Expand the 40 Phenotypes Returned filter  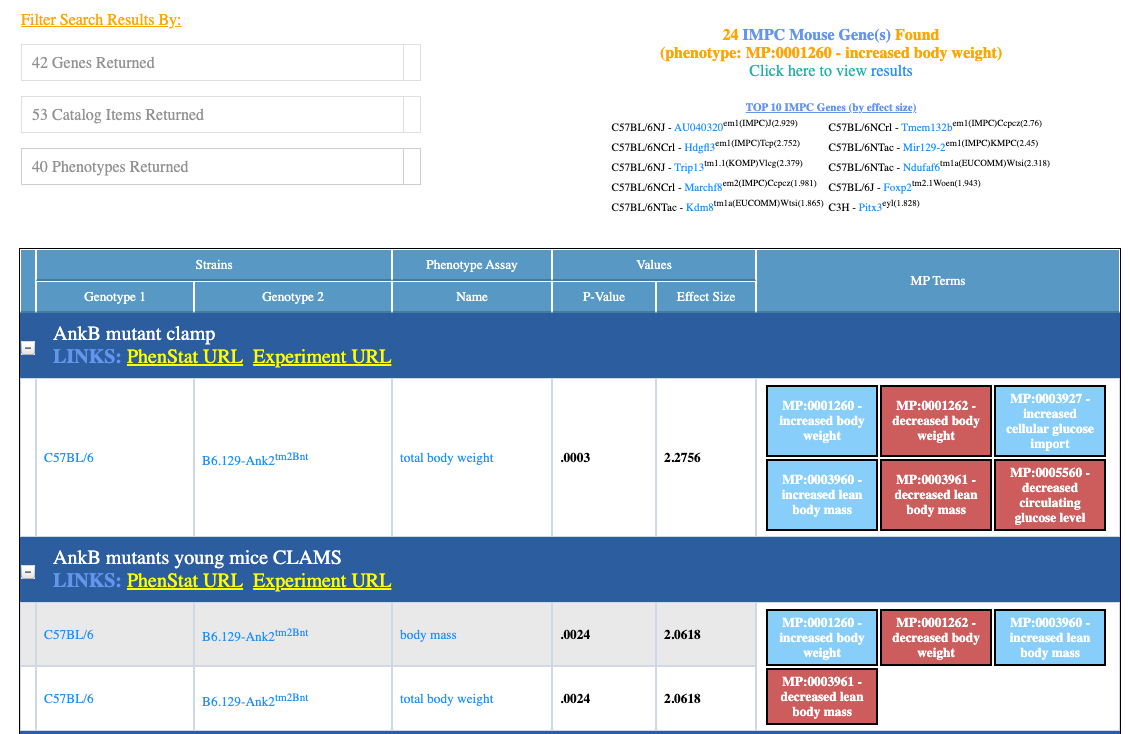tap(221, 166)
